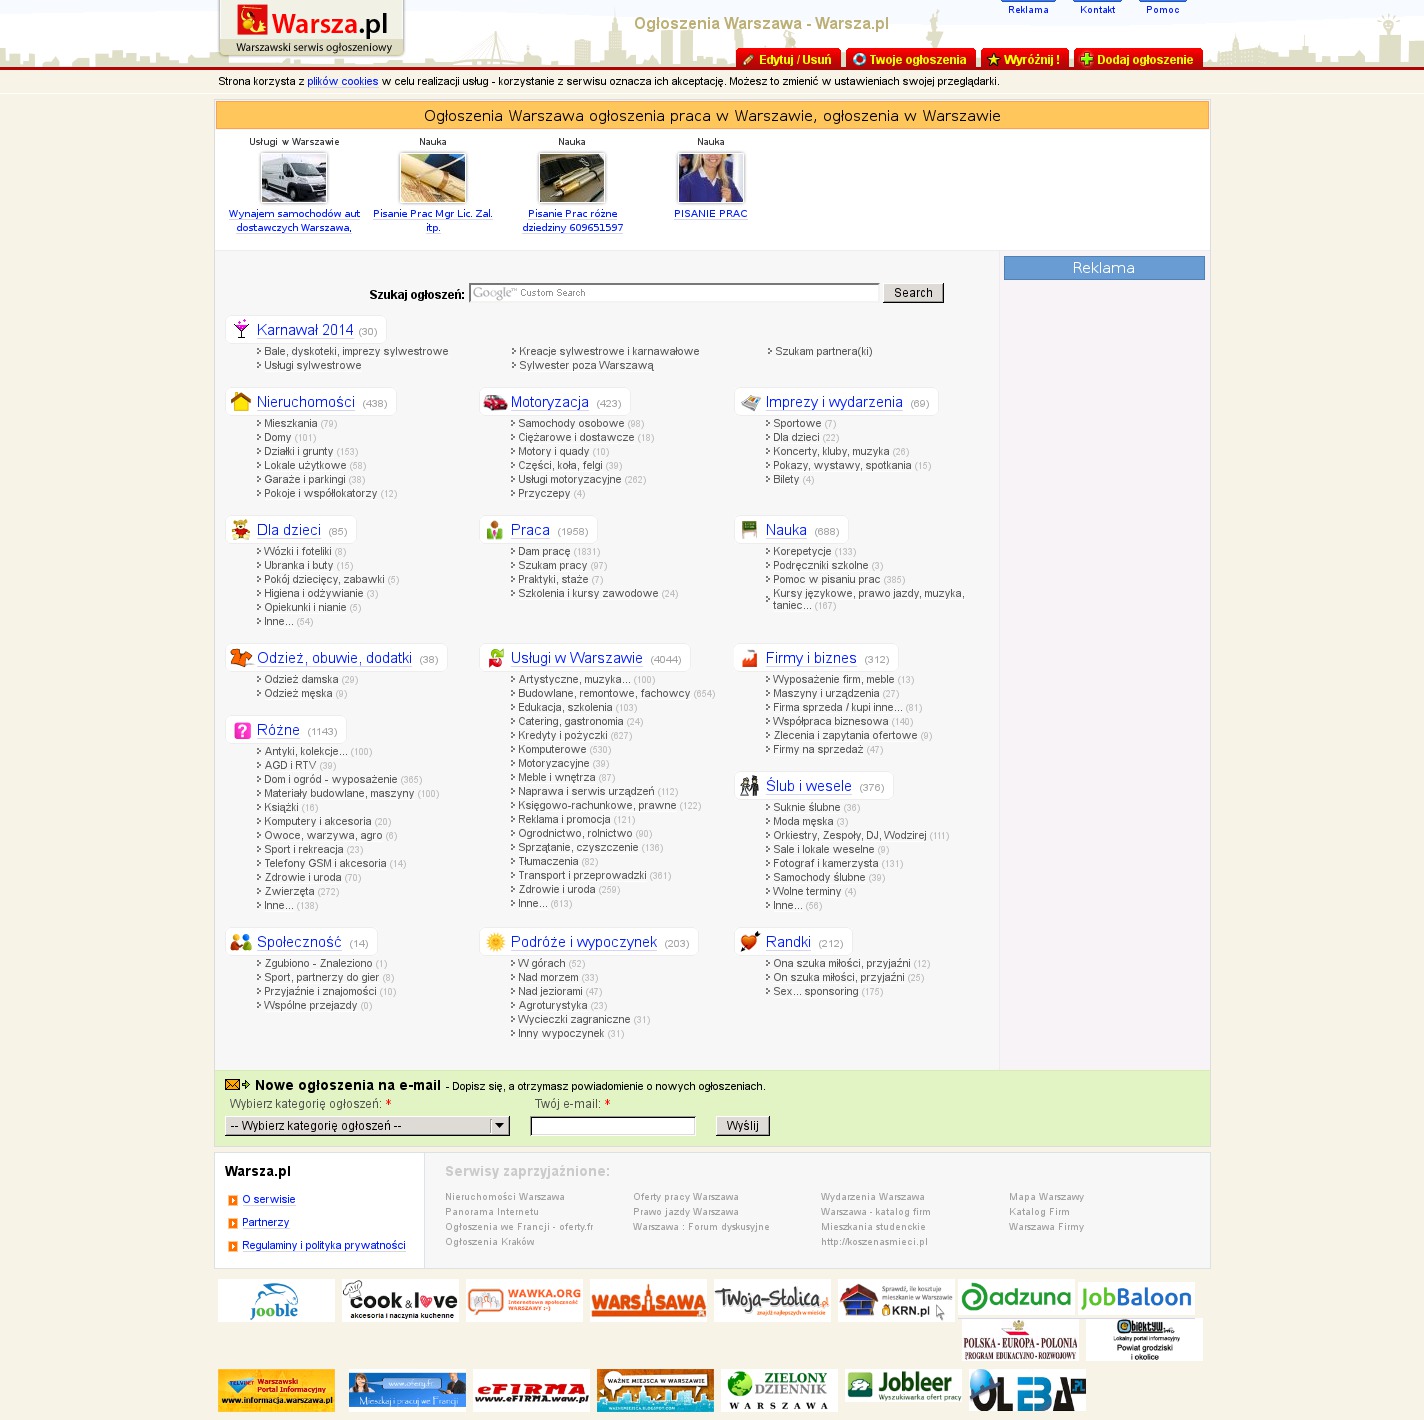1424x1420 pixels.
Task: Click the Firmy i biznes chart icon
Action: [750, 657]
